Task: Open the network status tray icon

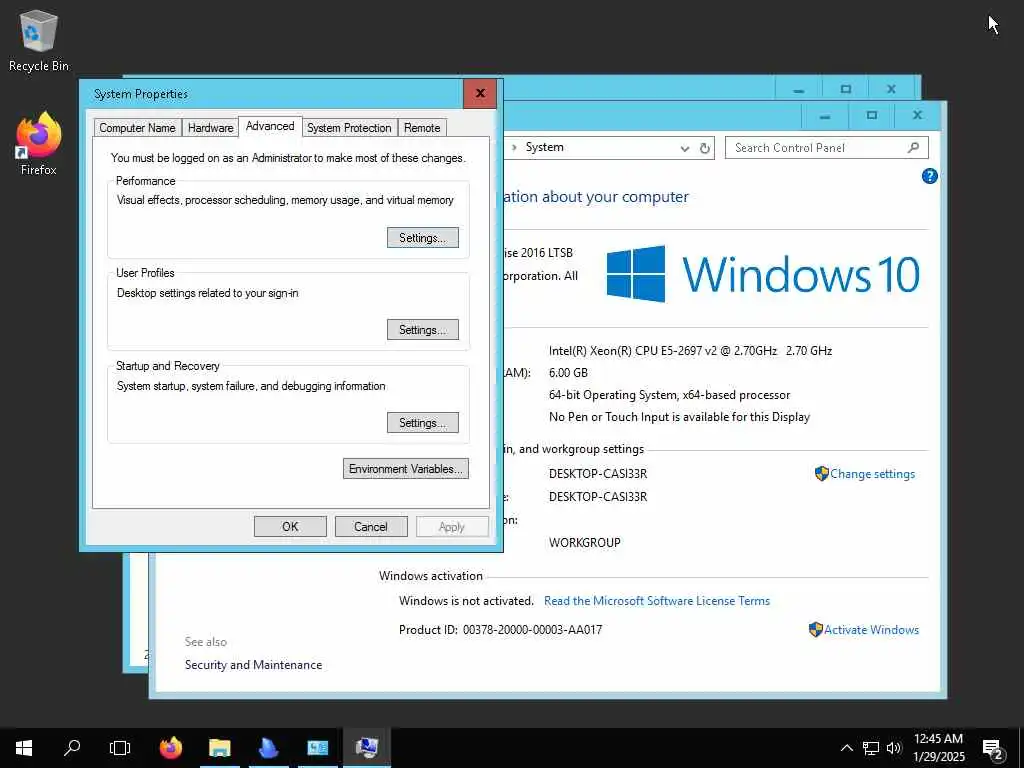Action: pos(871,748)
